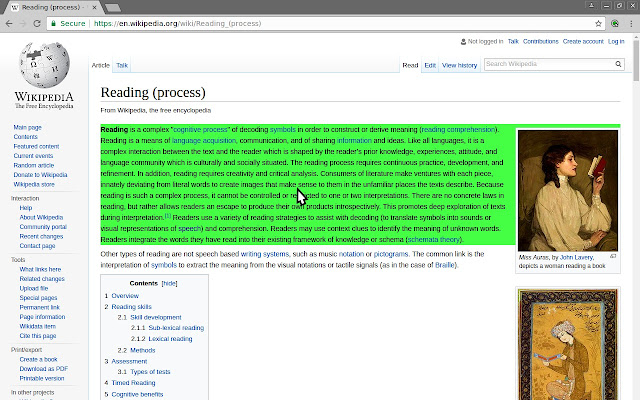Screen dimensions: 640x400
Task: Close the Reading (process) browser tab
Action: pos(95,7)
